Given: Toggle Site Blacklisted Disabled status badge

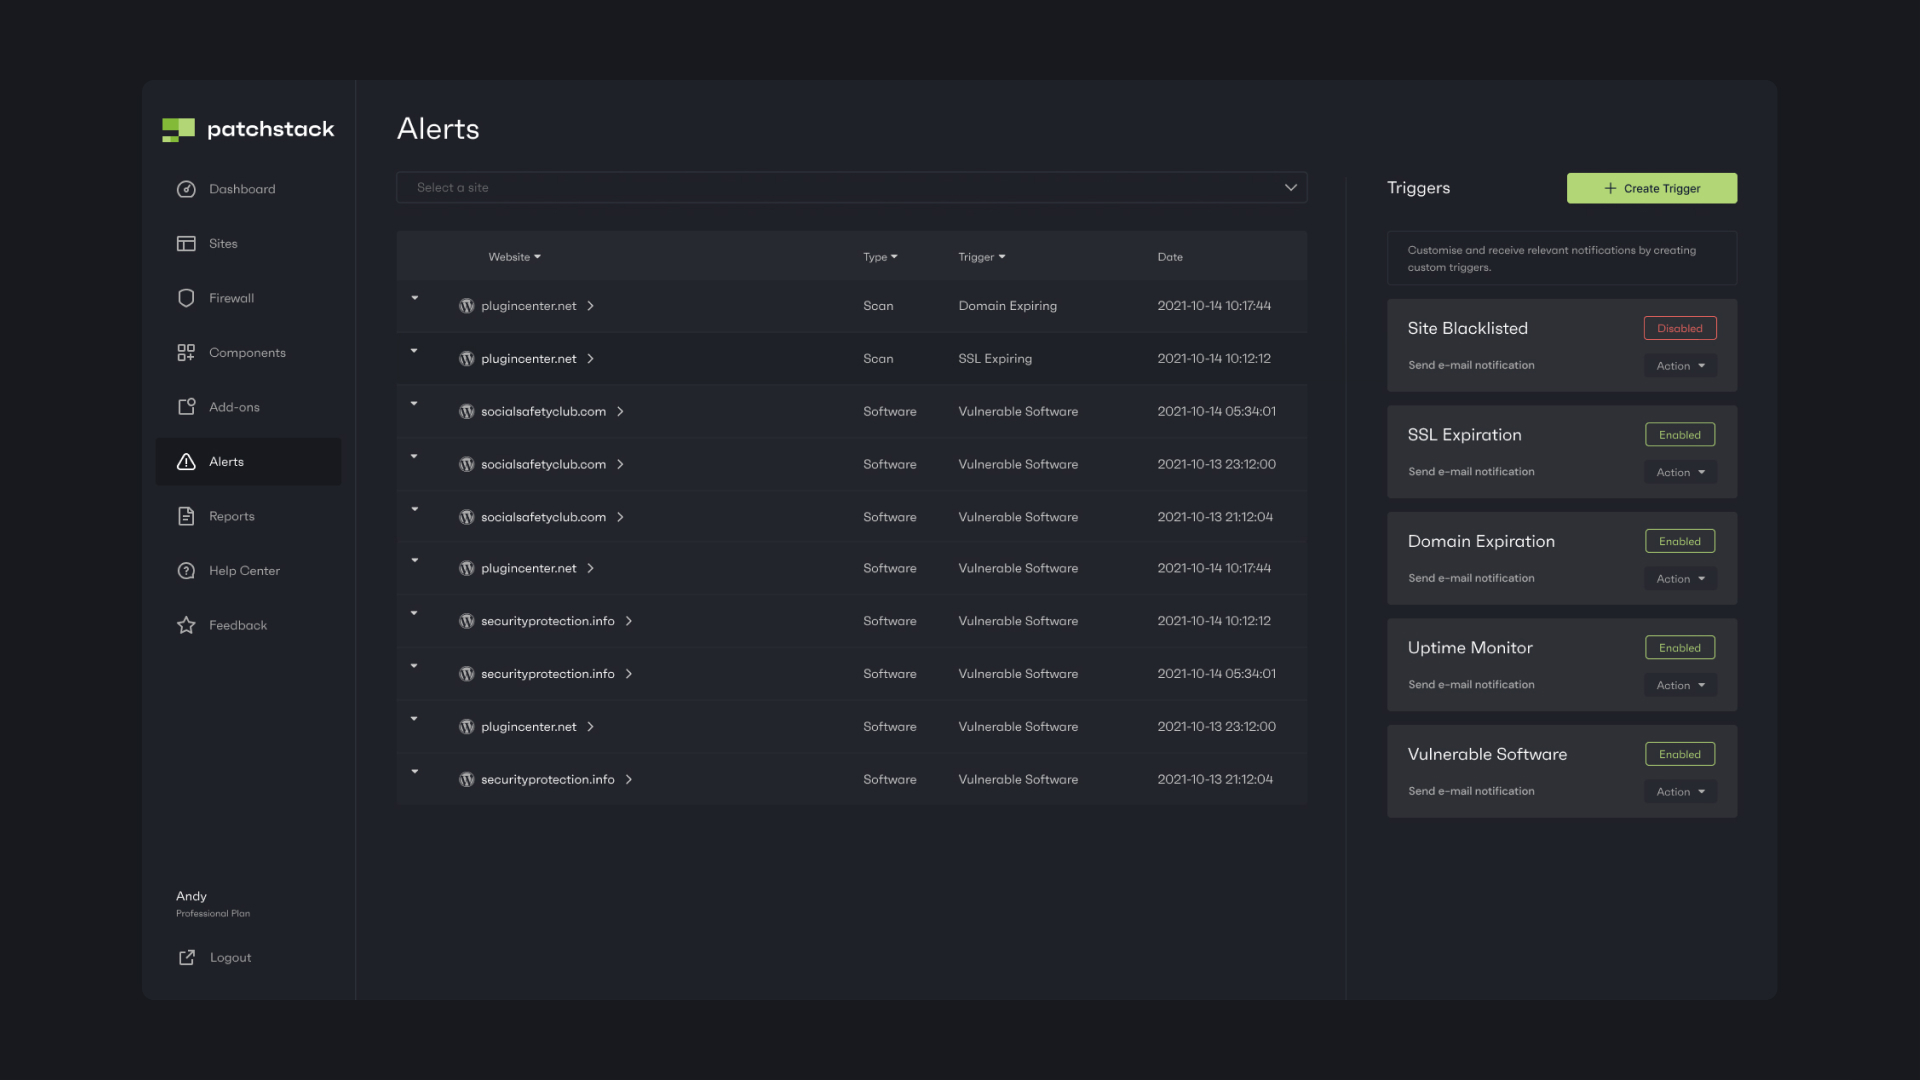Looking at the screenshot, I should (1679, 328).
